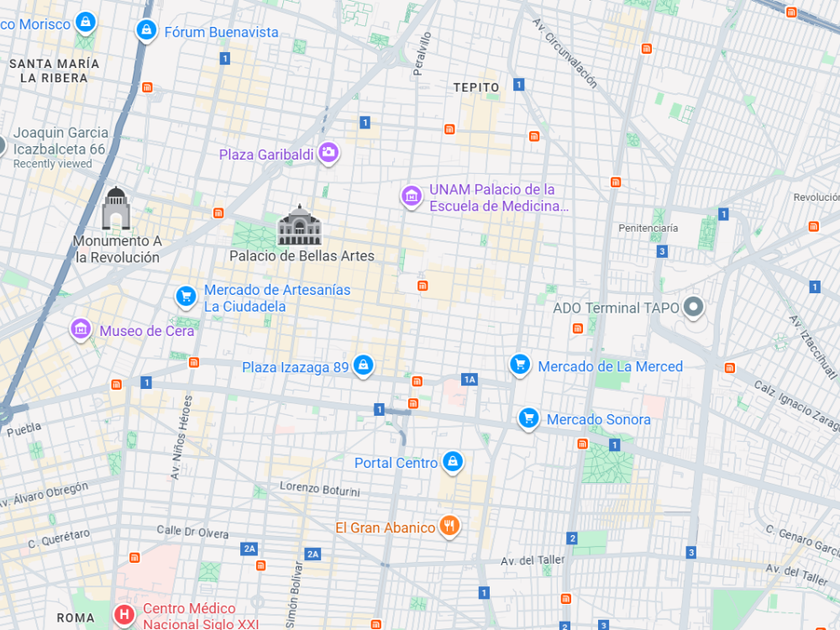The width and height of the screenshot is (840, 630).
Task: Click the Av. Circunvalación street label
Action: [565, 52]
